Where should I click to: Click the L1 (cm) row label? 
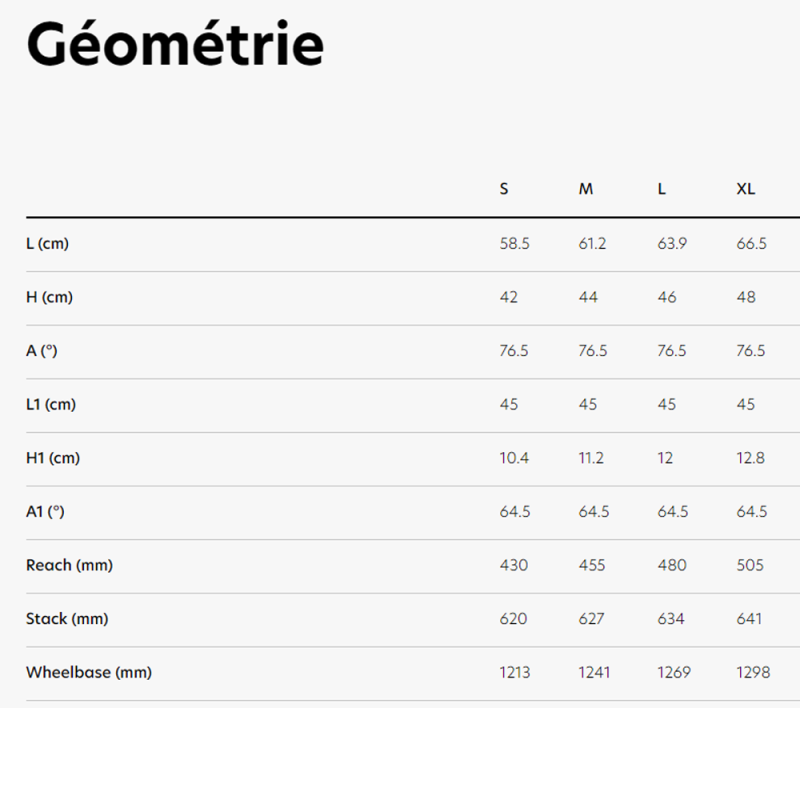click(51, 404)
